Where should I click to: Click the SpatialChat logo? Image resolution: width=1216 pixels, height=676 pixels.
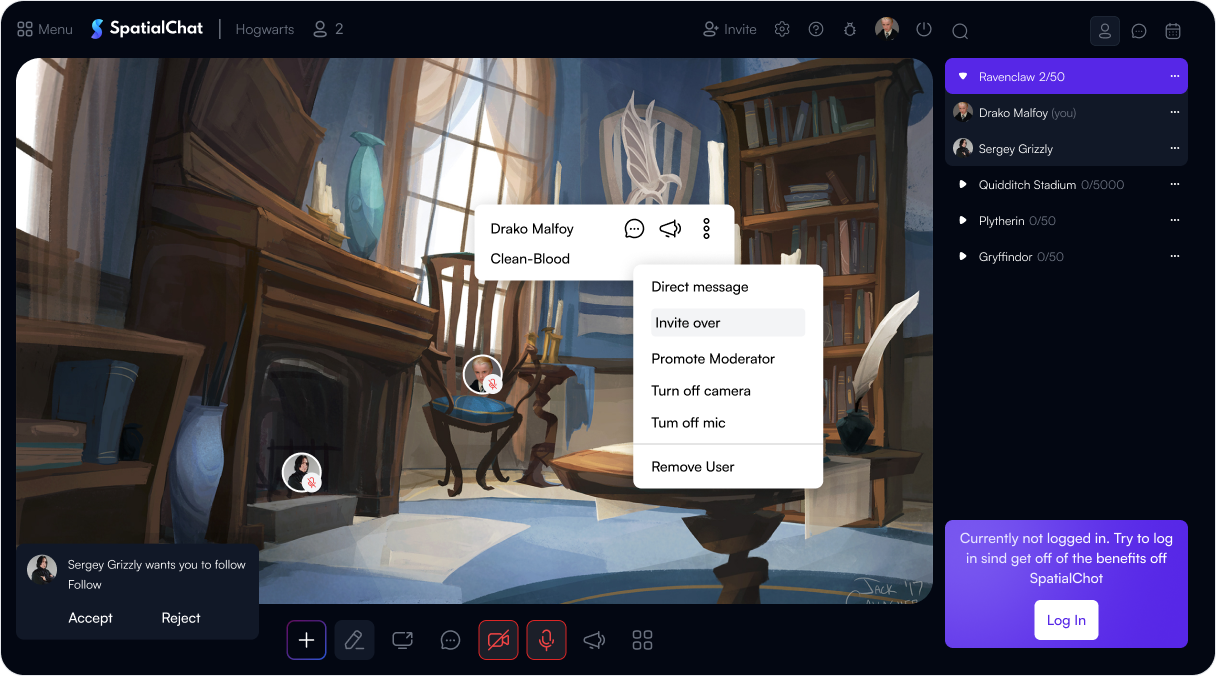point(146,29)
